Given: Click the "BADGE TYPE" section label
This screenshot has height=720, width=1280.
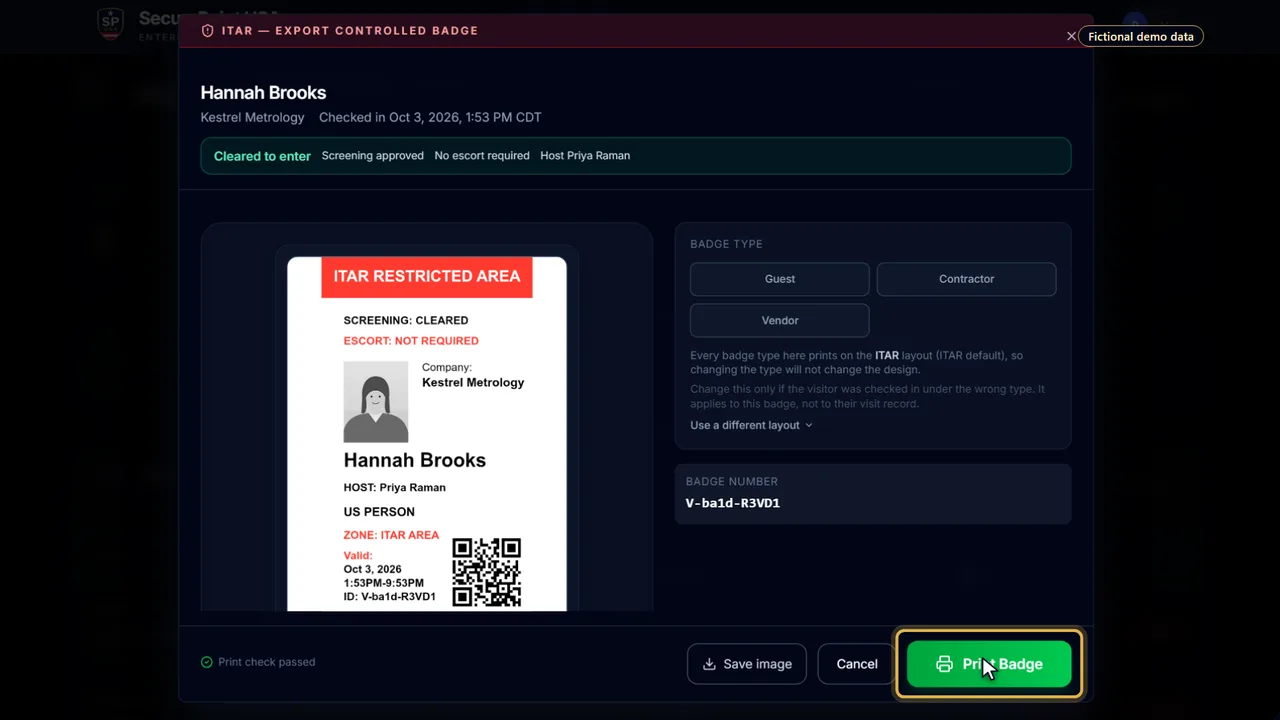Looking at the screenshot, I should point(726,244).
